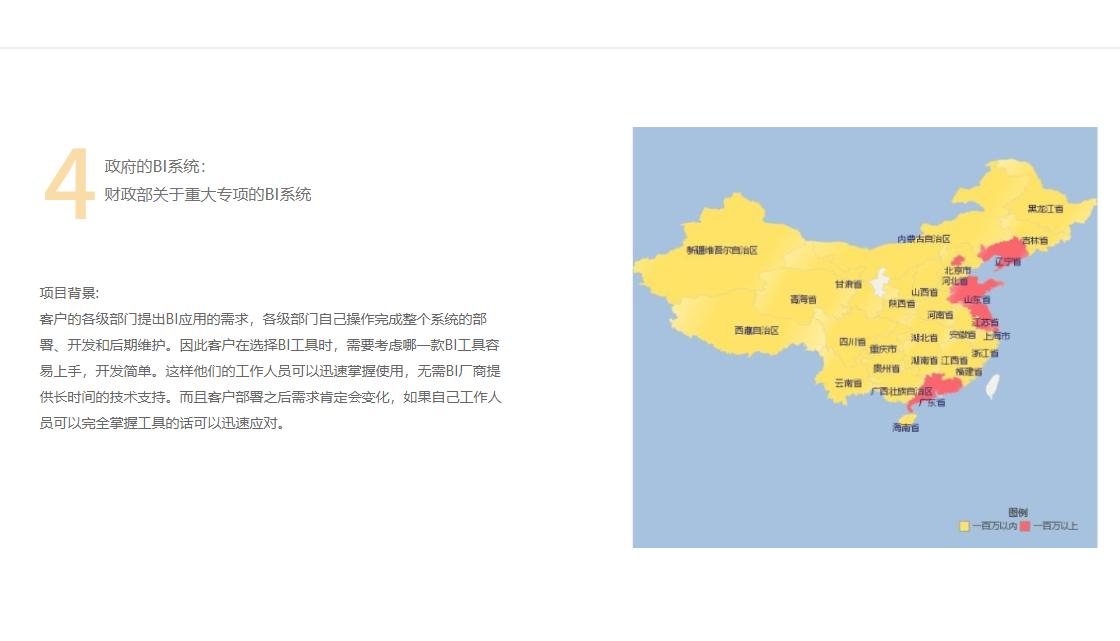Click the yellow 一百万以内 legend swatch

click(x=964, y=526)
